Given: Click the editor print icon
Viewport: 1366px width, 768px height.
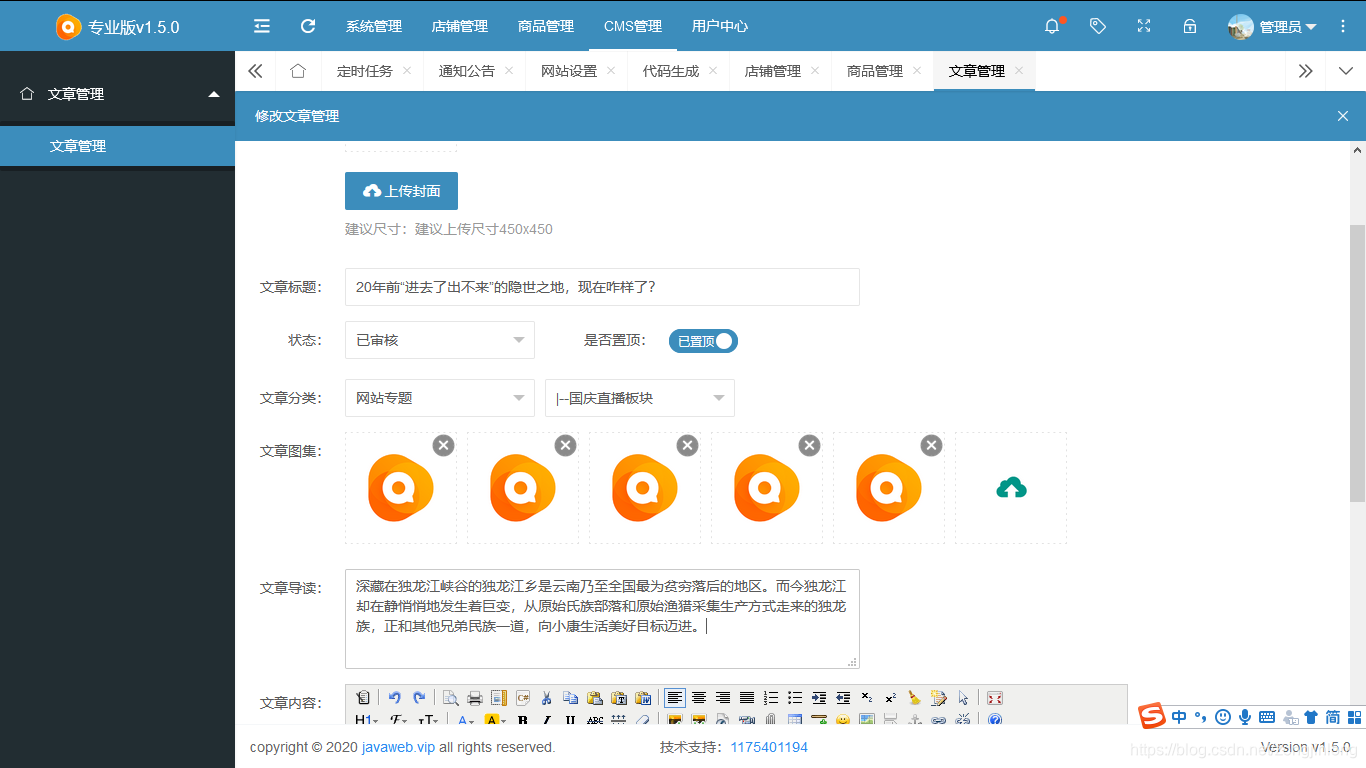Looking at the screenshot, I should coord(475,698).
